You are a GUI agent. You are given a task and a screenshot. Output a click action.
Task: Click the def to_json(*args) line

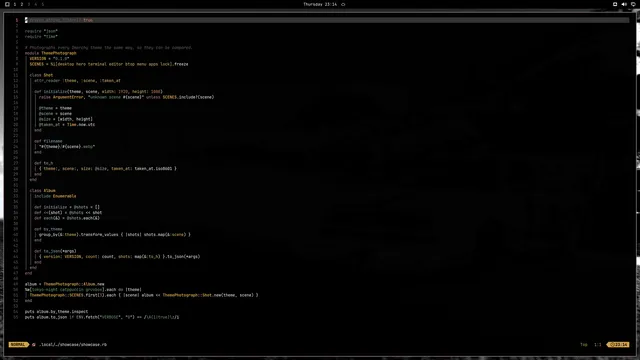[55, 251]
